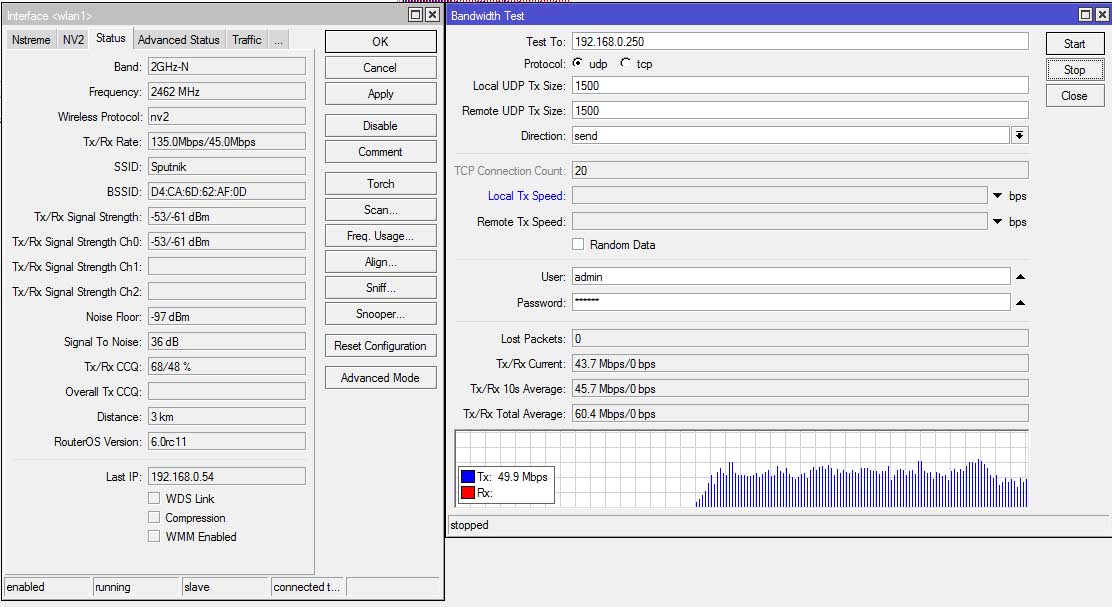
Task: Show more tabs with ellipsis tab
Action: pyautogui.click(x=279, y=40)
